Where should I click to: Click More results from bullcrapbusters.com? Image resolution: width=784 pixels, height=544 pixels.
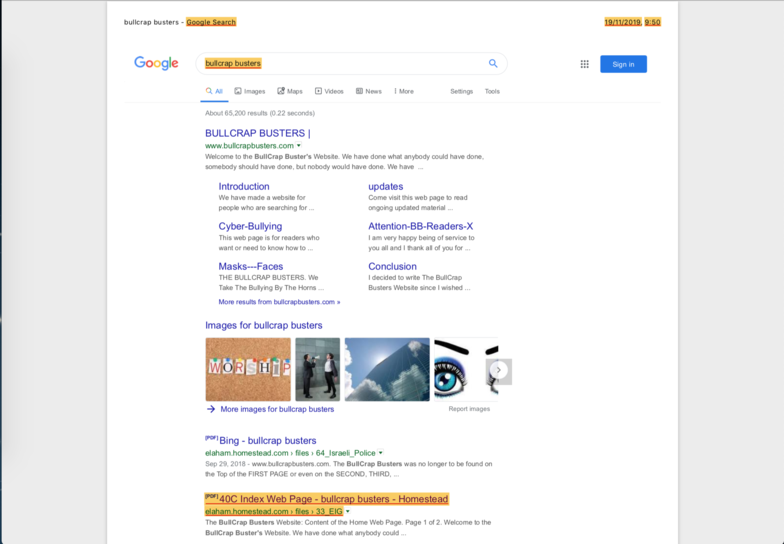point(279,302)
